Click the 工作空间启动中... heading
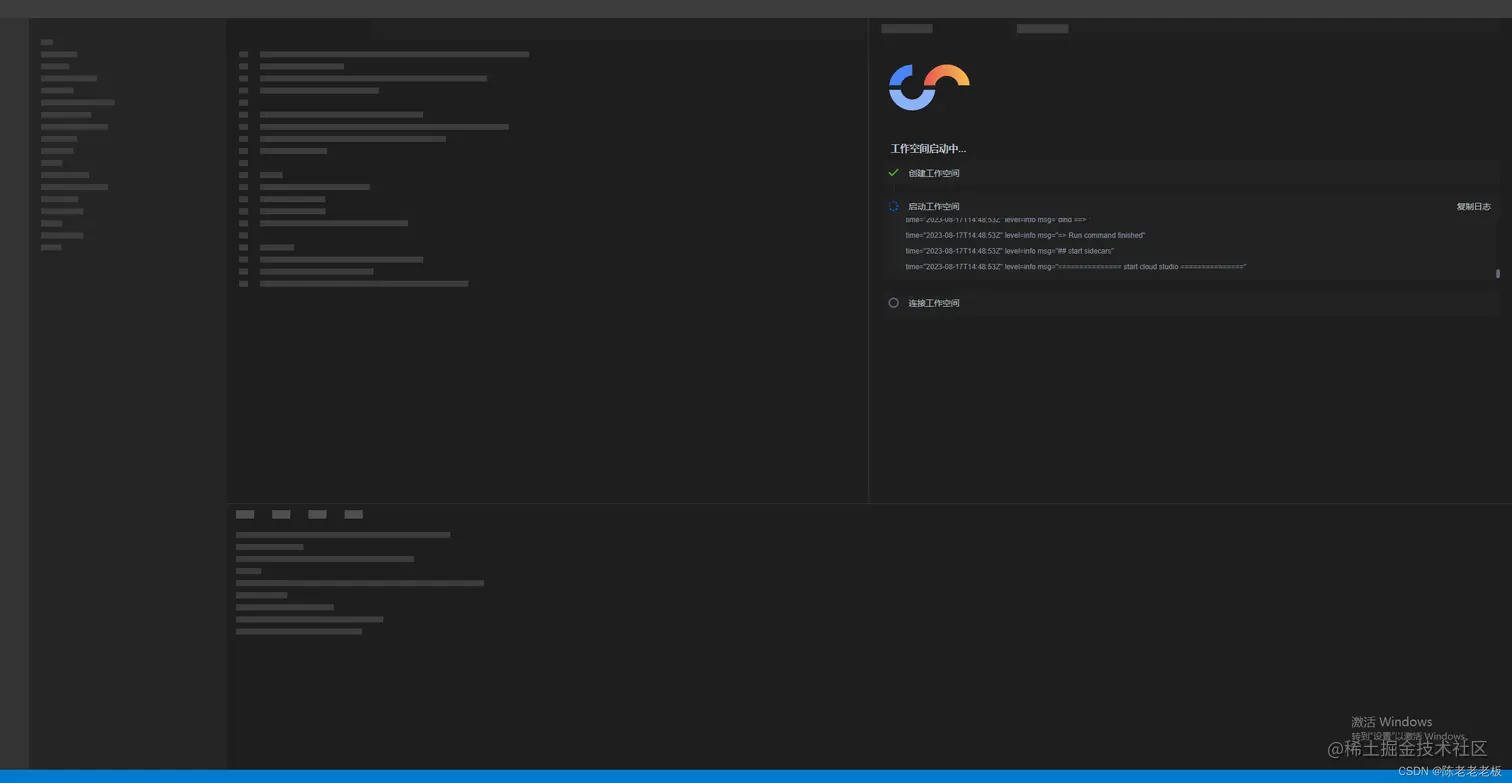The height and width of the screenshot is (783, 1512). (928, 149)
